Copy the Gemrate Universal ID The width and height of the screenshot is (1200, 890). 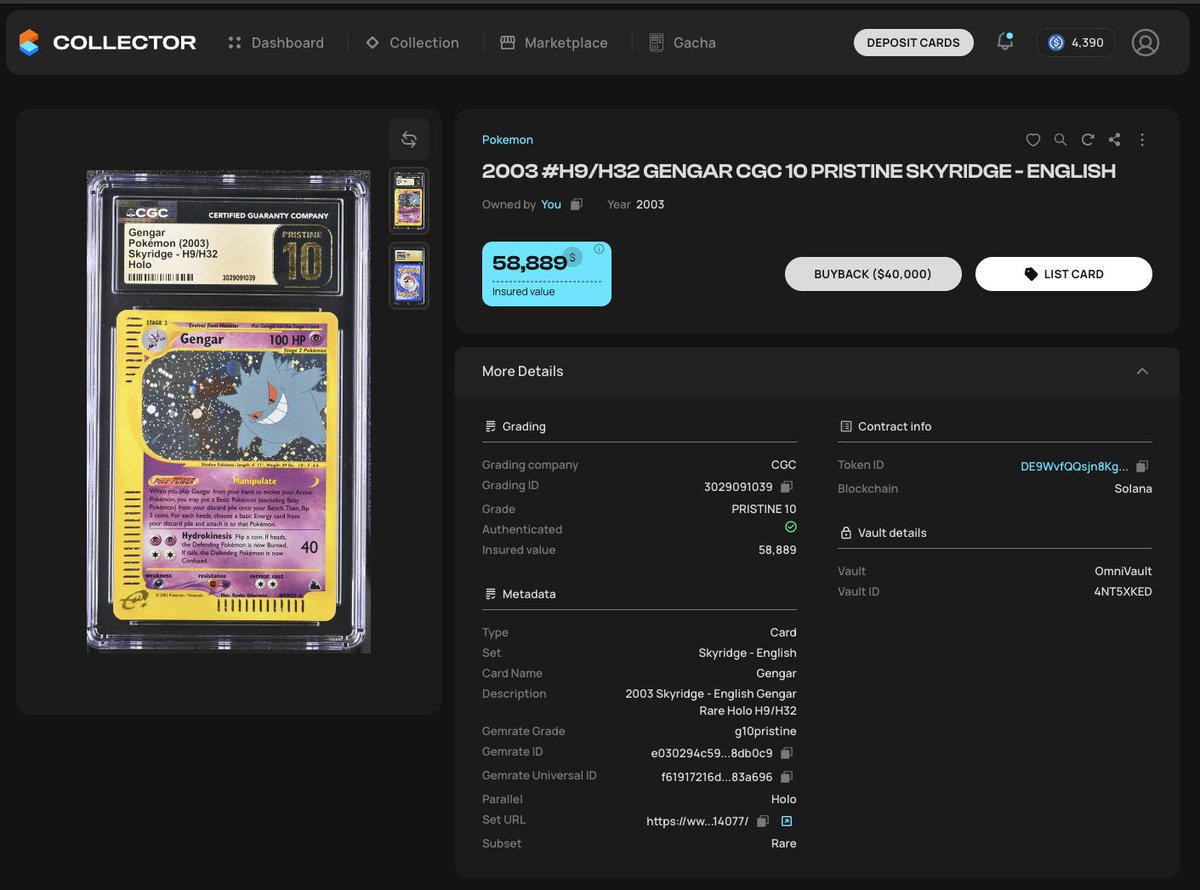787,777
